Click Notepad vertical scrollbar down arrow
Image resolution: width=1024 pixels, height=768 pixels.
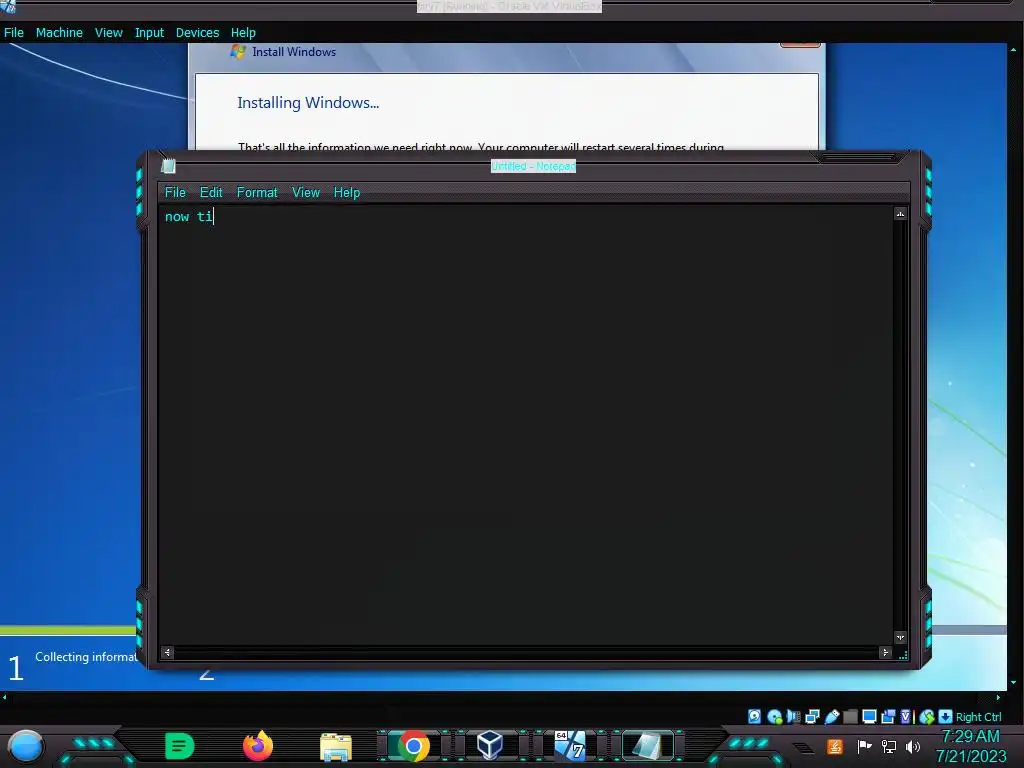tap(901, 637)
